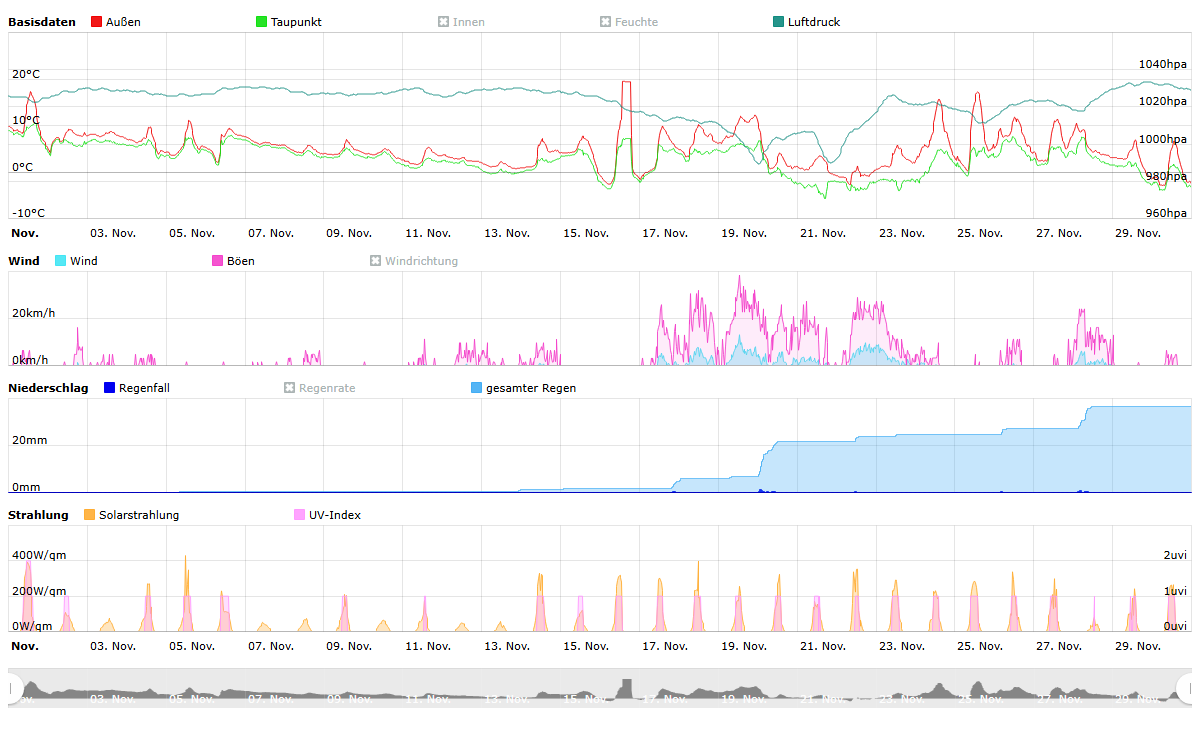1200x750 pixels.
Task: Click the teal Luftdruck legend icon
Action: [779, 22]
